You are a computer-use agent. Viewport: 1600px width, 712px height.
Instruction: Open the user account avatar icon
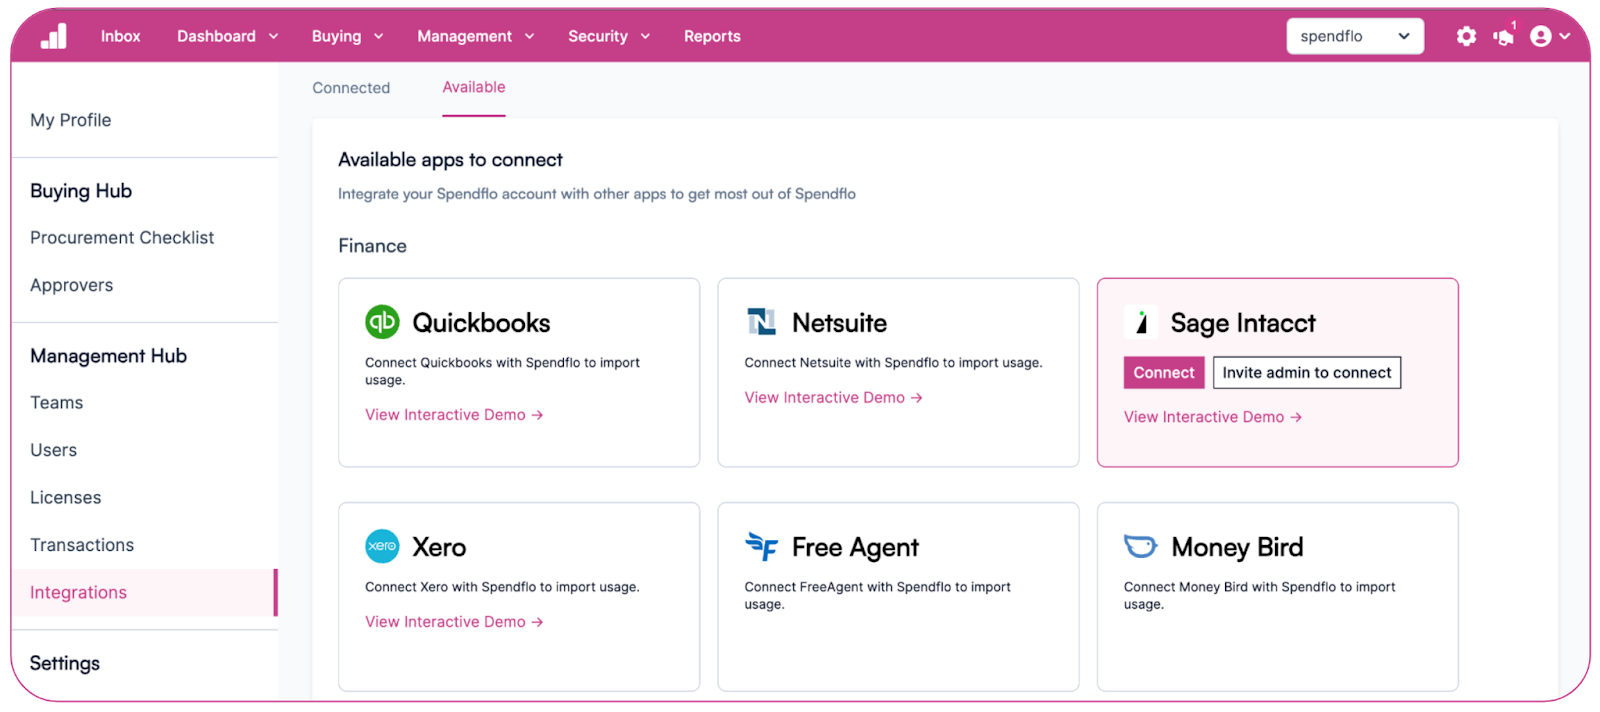pos(1541,36)
